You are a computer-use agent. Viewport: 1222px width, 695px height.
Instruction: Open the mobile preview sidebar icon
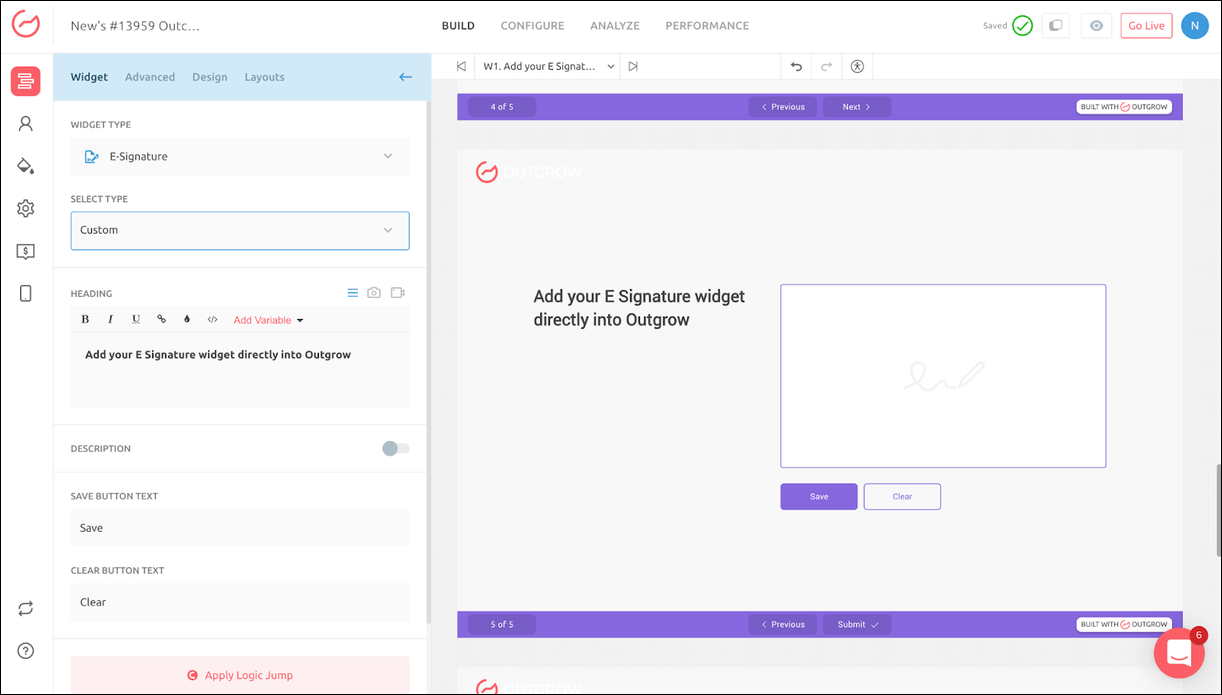(26, 293)
